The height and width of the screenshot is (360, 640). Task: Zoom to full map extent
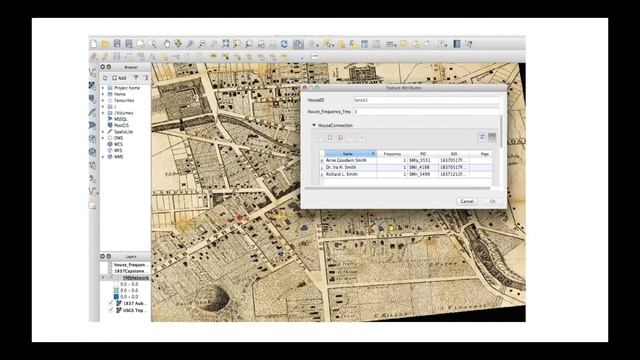(x=225, y=44)
